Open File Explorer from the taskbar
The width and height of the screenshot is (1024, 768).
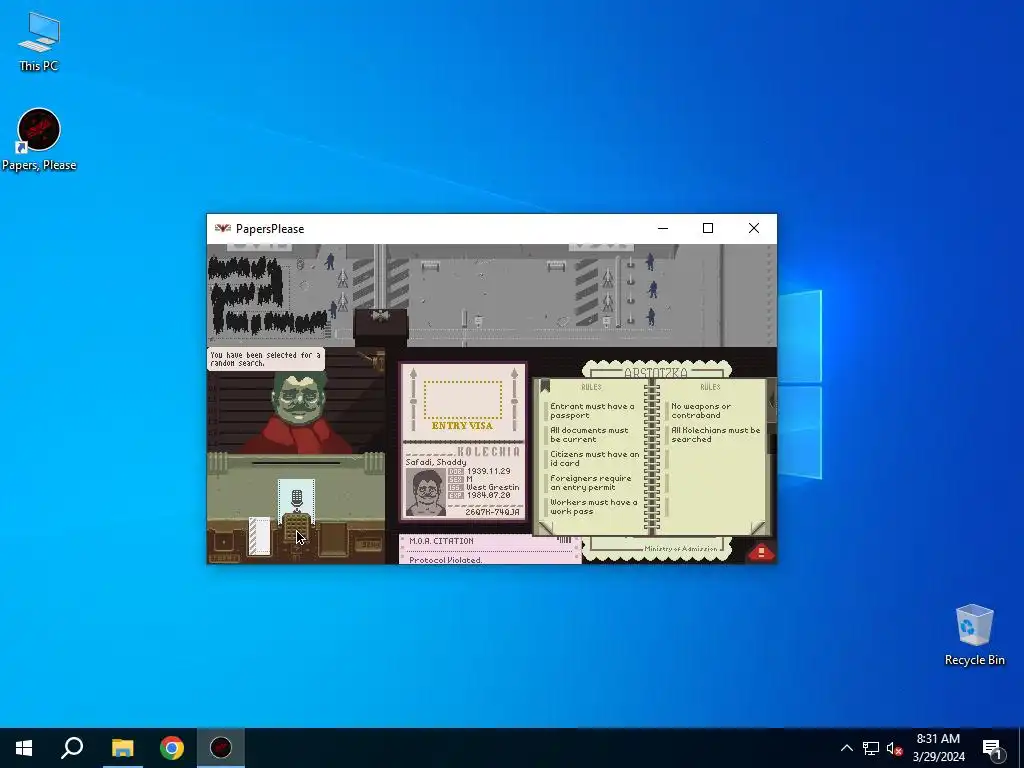[122, 748]
